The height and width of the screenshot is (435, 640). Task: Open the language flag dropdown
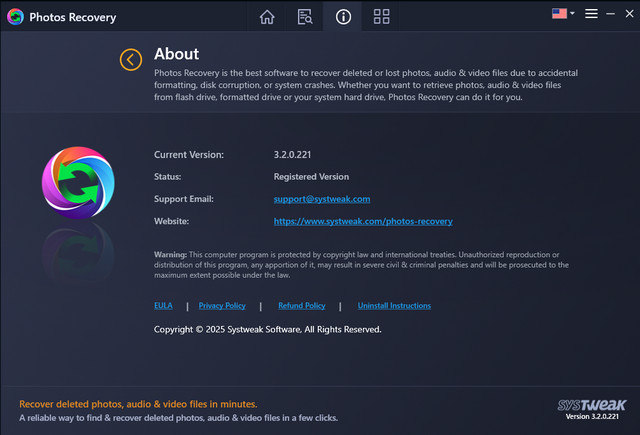(563, 13)
